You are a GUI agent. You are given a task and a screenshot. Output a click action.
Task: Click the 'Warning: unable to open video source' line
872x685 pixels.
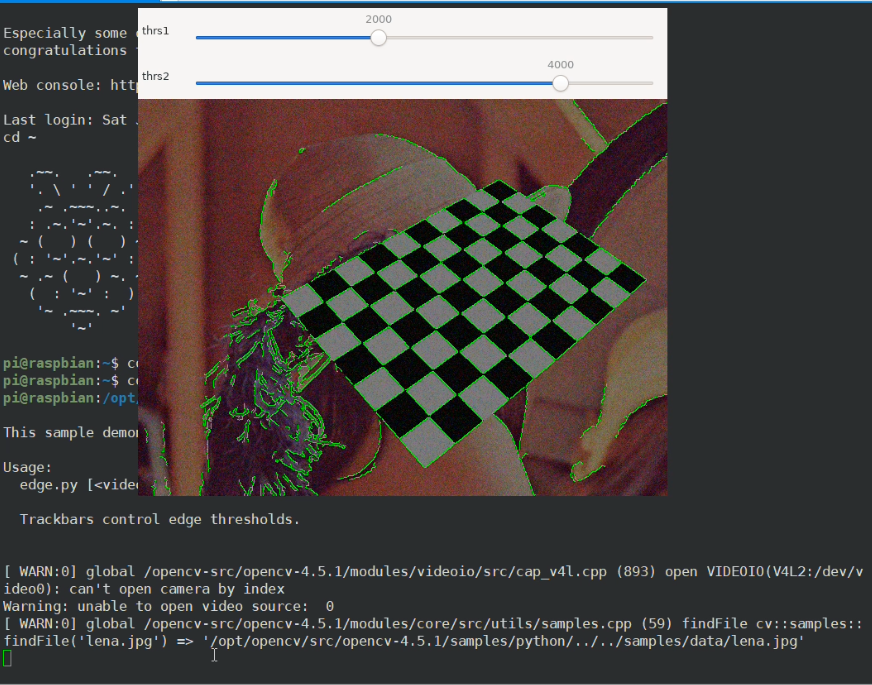(x=169, y=606)
